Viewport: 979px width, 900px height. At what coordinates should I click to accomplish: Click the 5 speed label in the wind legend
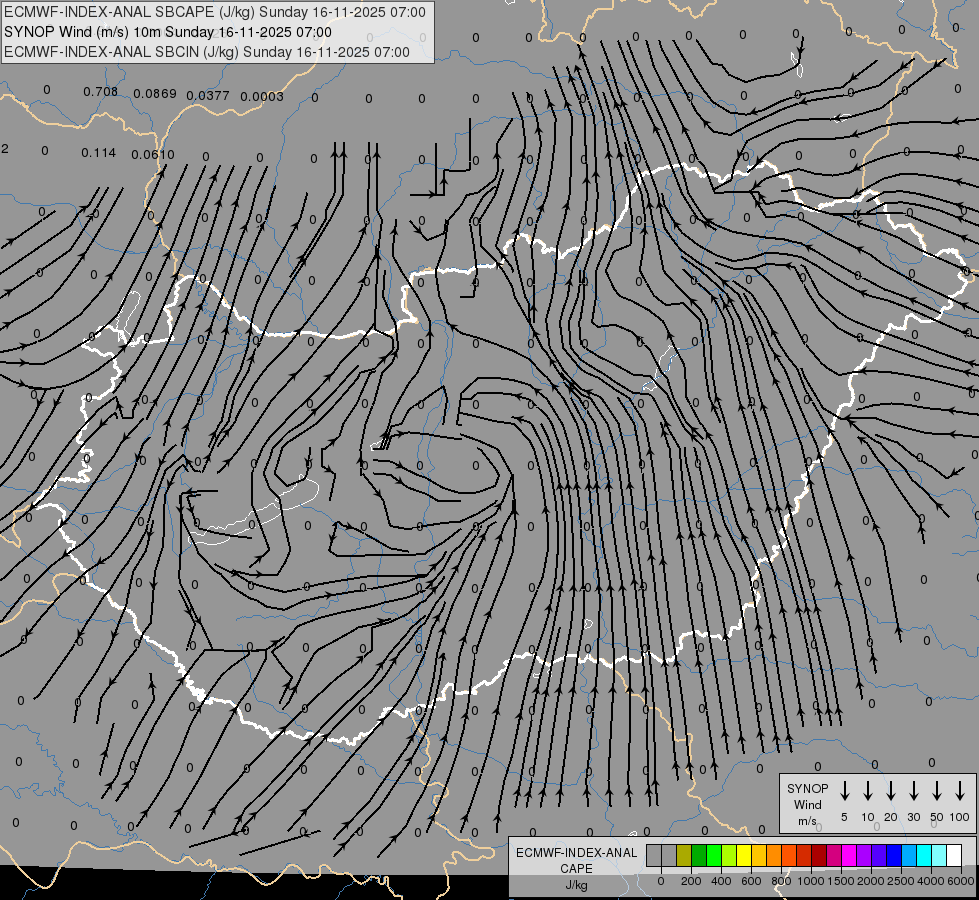[844, 817]
